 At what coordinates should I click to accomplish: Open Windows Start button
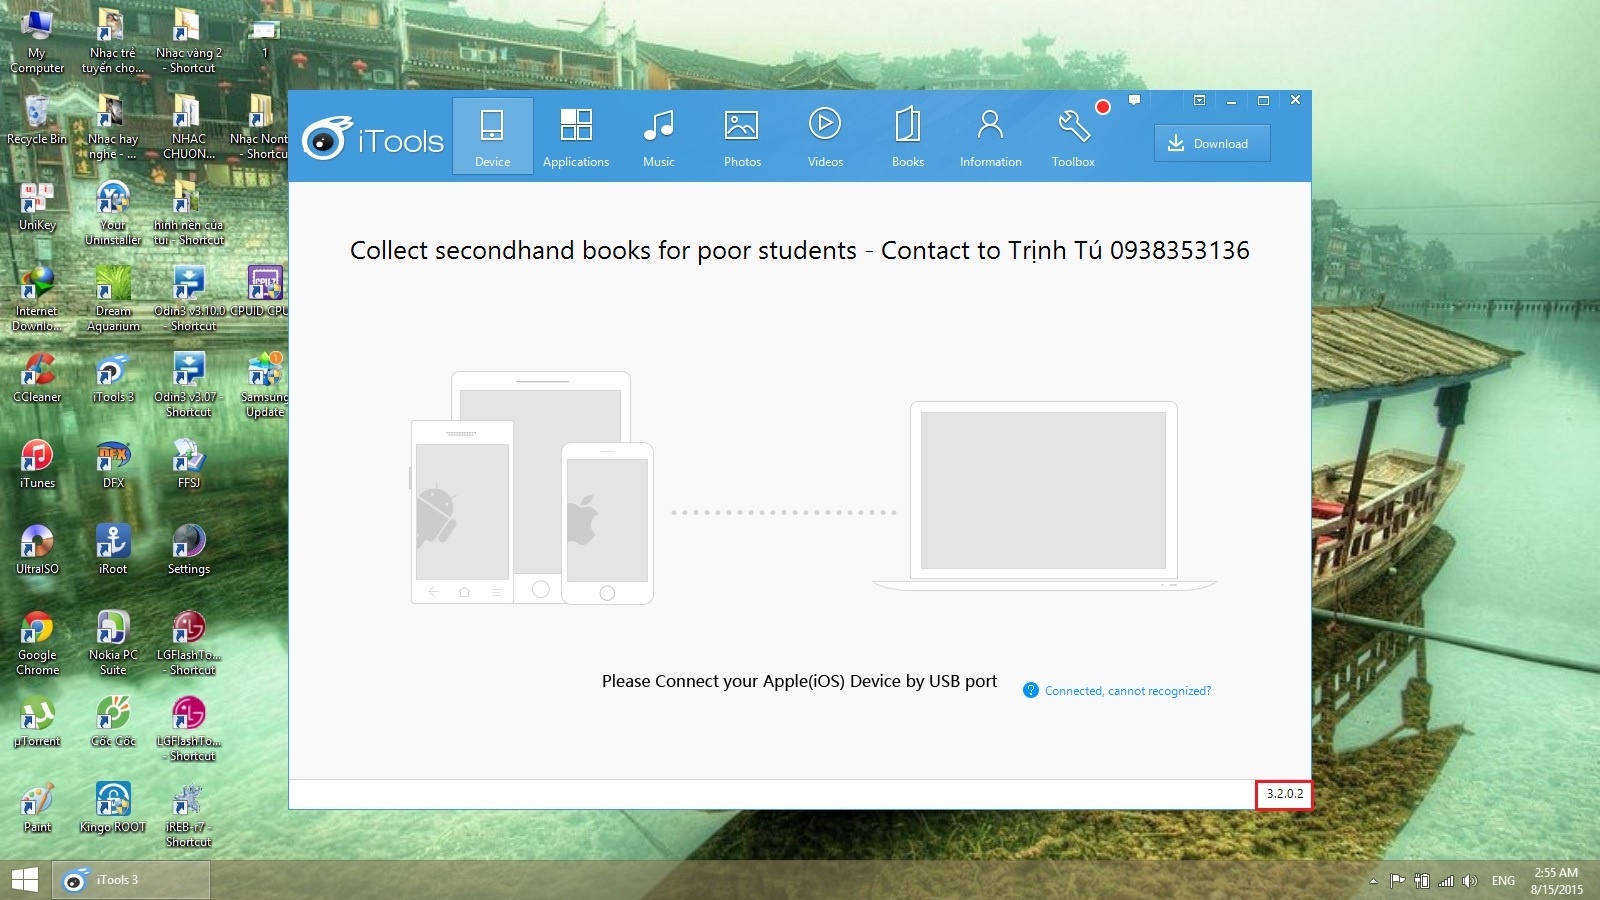[24, 880]
